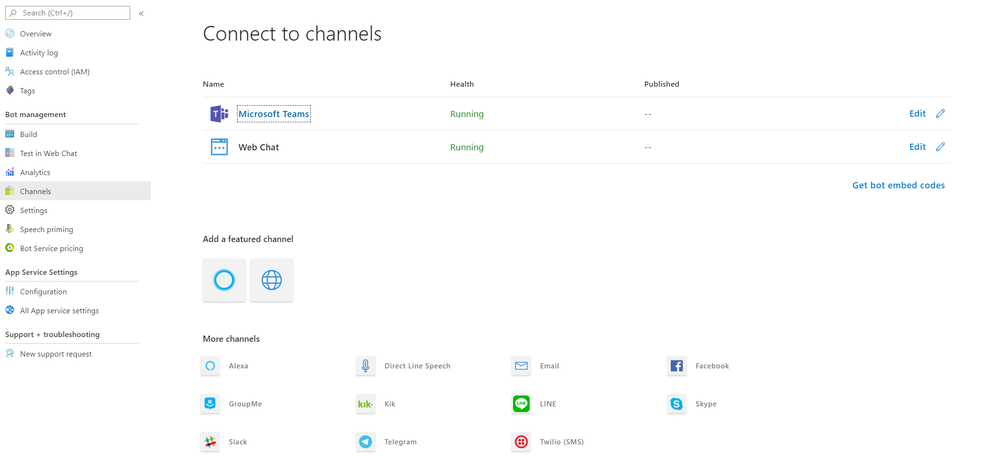The image size is (999, 466).
Task: Select the Telegram channel label
Action: point(401,442)
